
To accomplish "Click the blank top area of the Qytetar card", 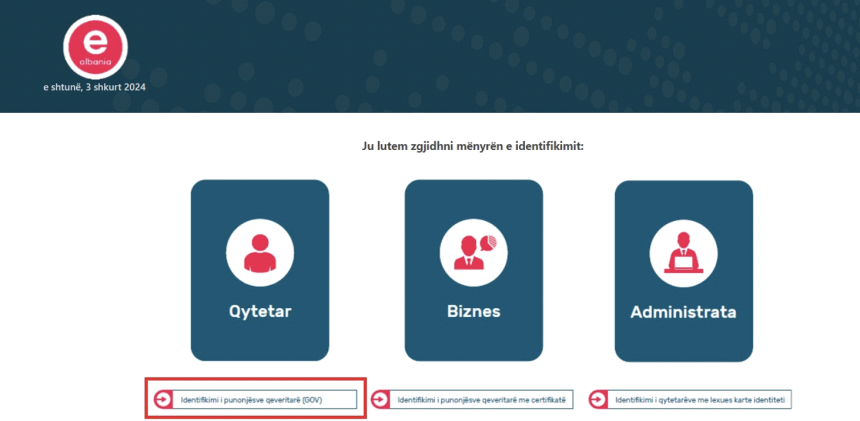I will pos(259,195).
